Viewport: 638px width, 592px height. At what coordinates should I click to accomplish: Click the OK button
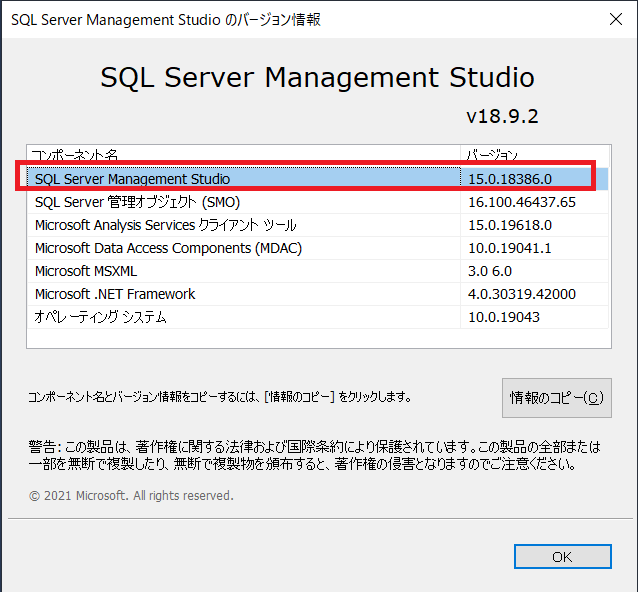tap(562, 556)
